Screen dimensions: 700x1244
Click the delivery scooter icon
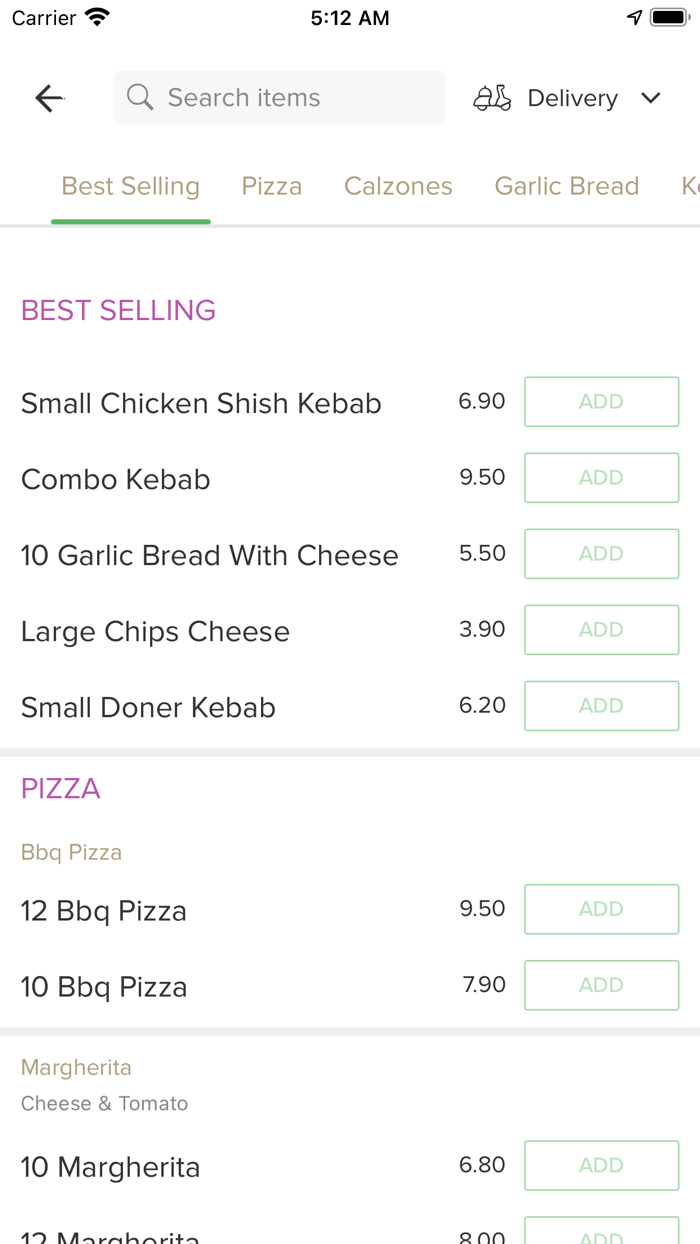click(491, 97)
